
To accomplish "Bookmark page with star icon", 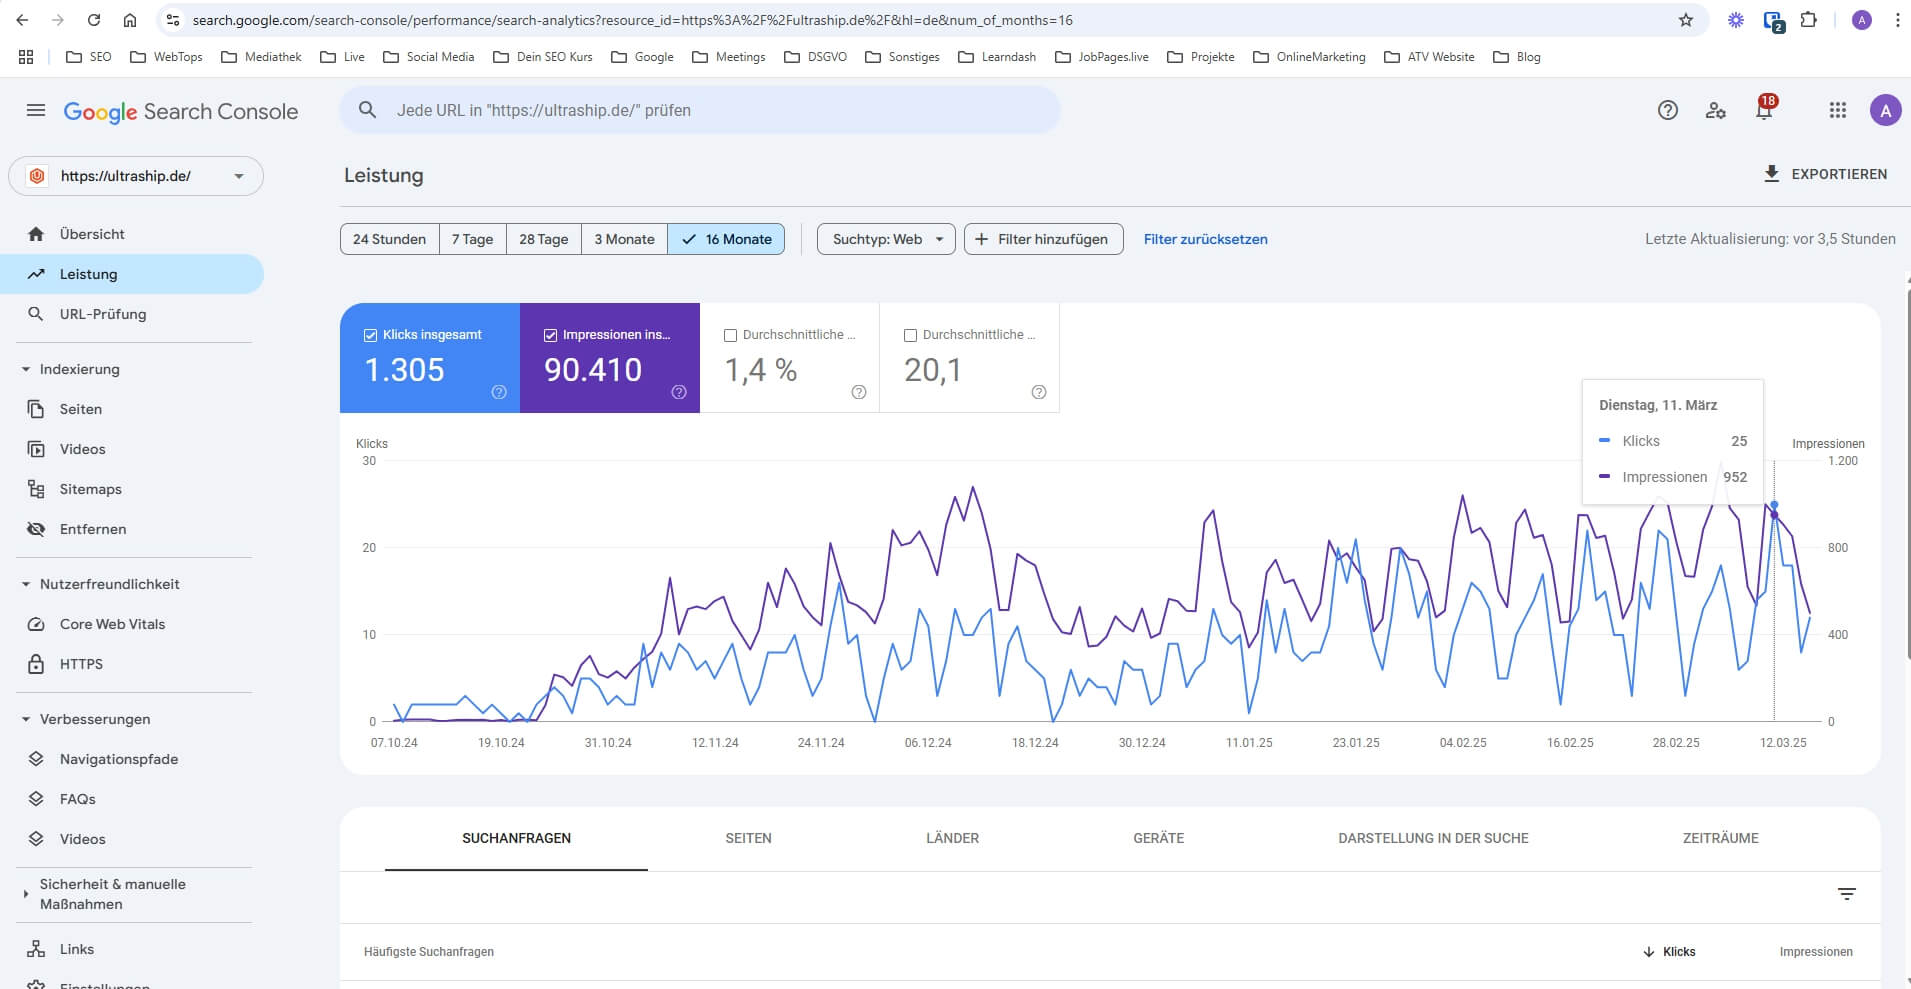I will pyautogui.click(x=1686, y=20).
